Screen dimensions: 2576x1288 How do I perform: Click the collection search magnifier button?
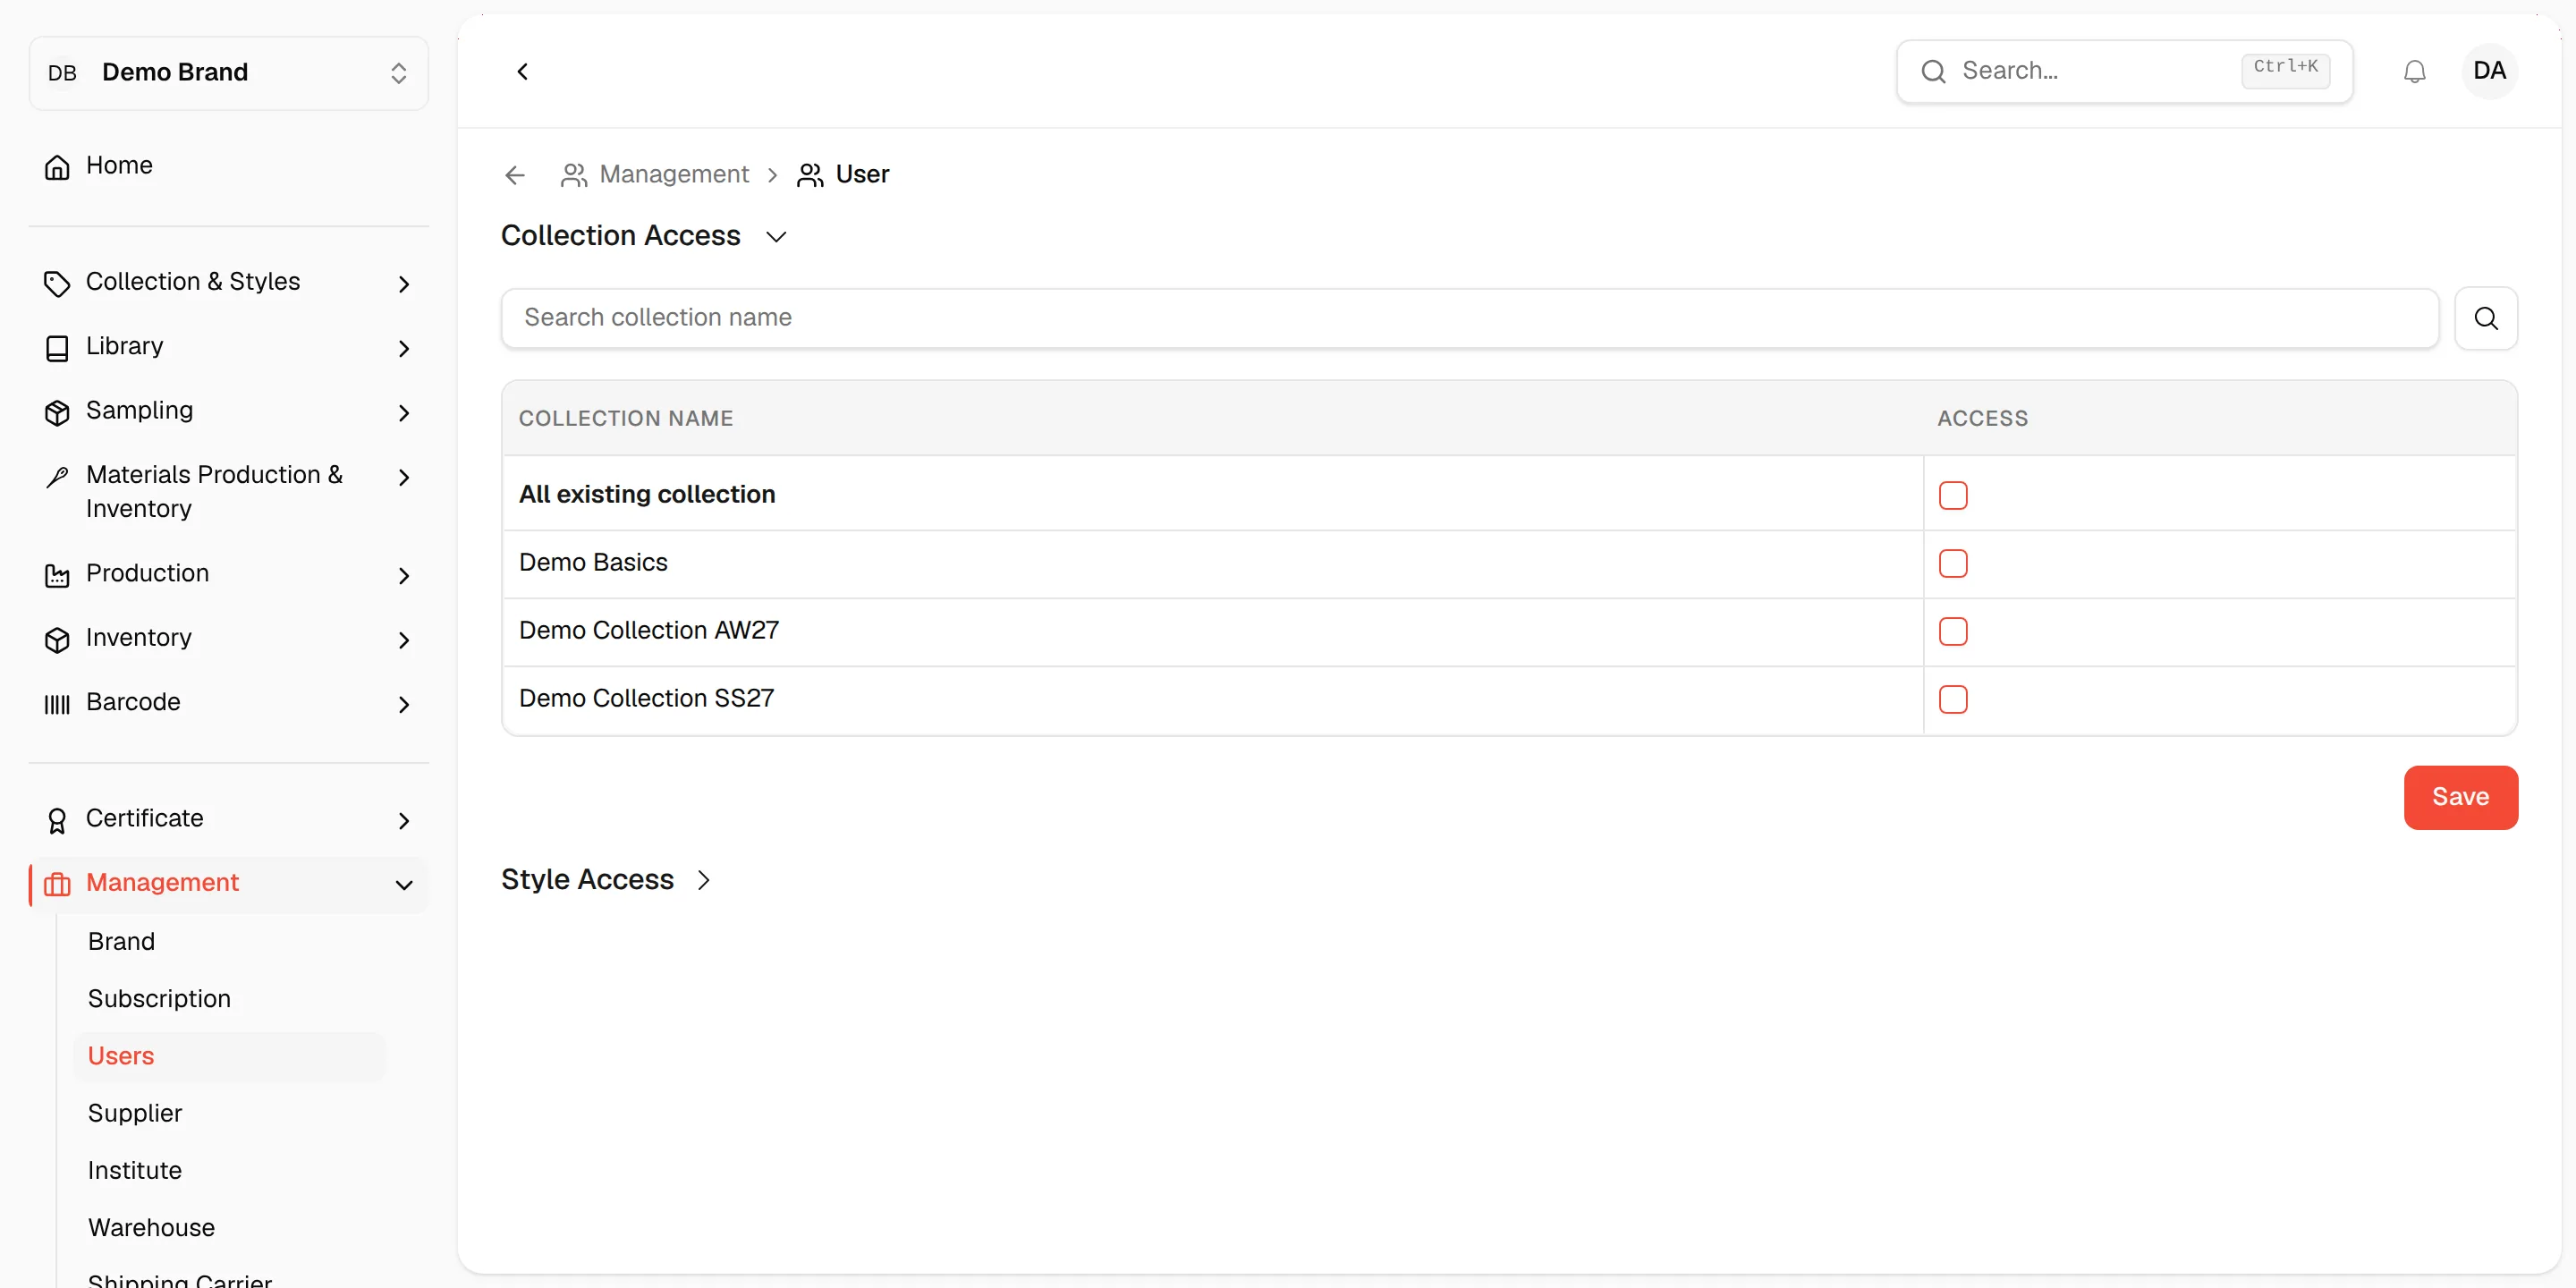2486,318
